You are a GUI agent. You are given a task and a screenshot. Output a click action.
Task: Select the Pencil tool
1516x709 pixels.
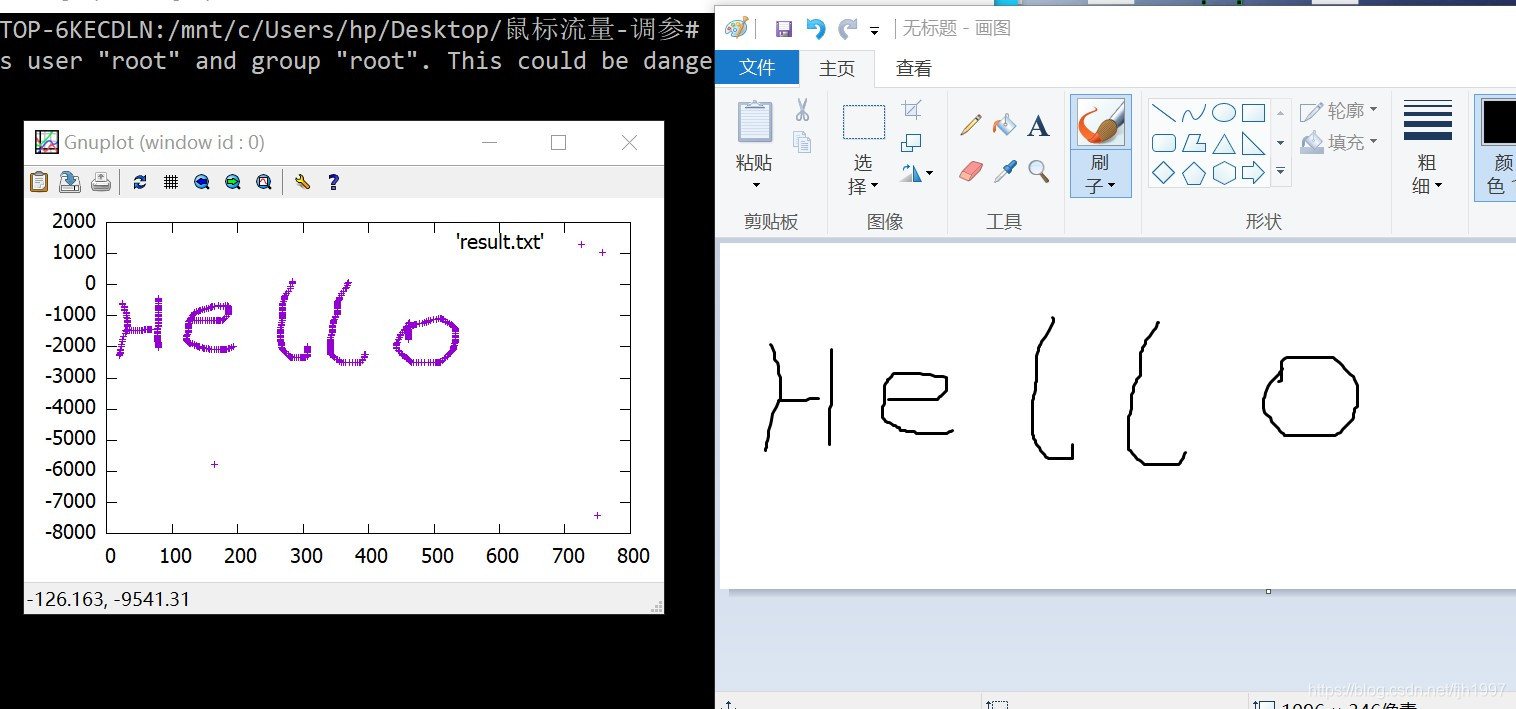971,125
